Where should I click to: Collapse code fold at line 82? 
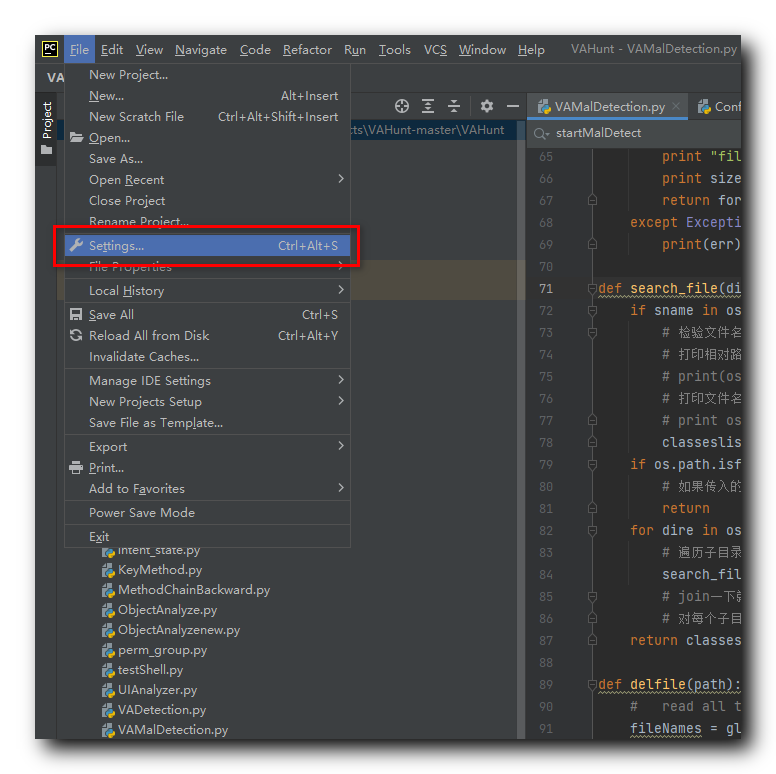[592, 531]
